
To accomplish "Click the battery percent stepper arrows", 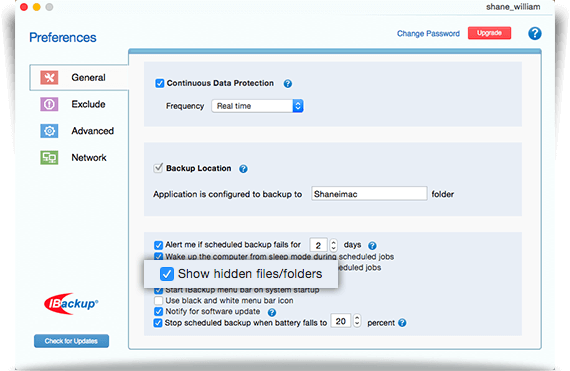I will pos(357,321).
